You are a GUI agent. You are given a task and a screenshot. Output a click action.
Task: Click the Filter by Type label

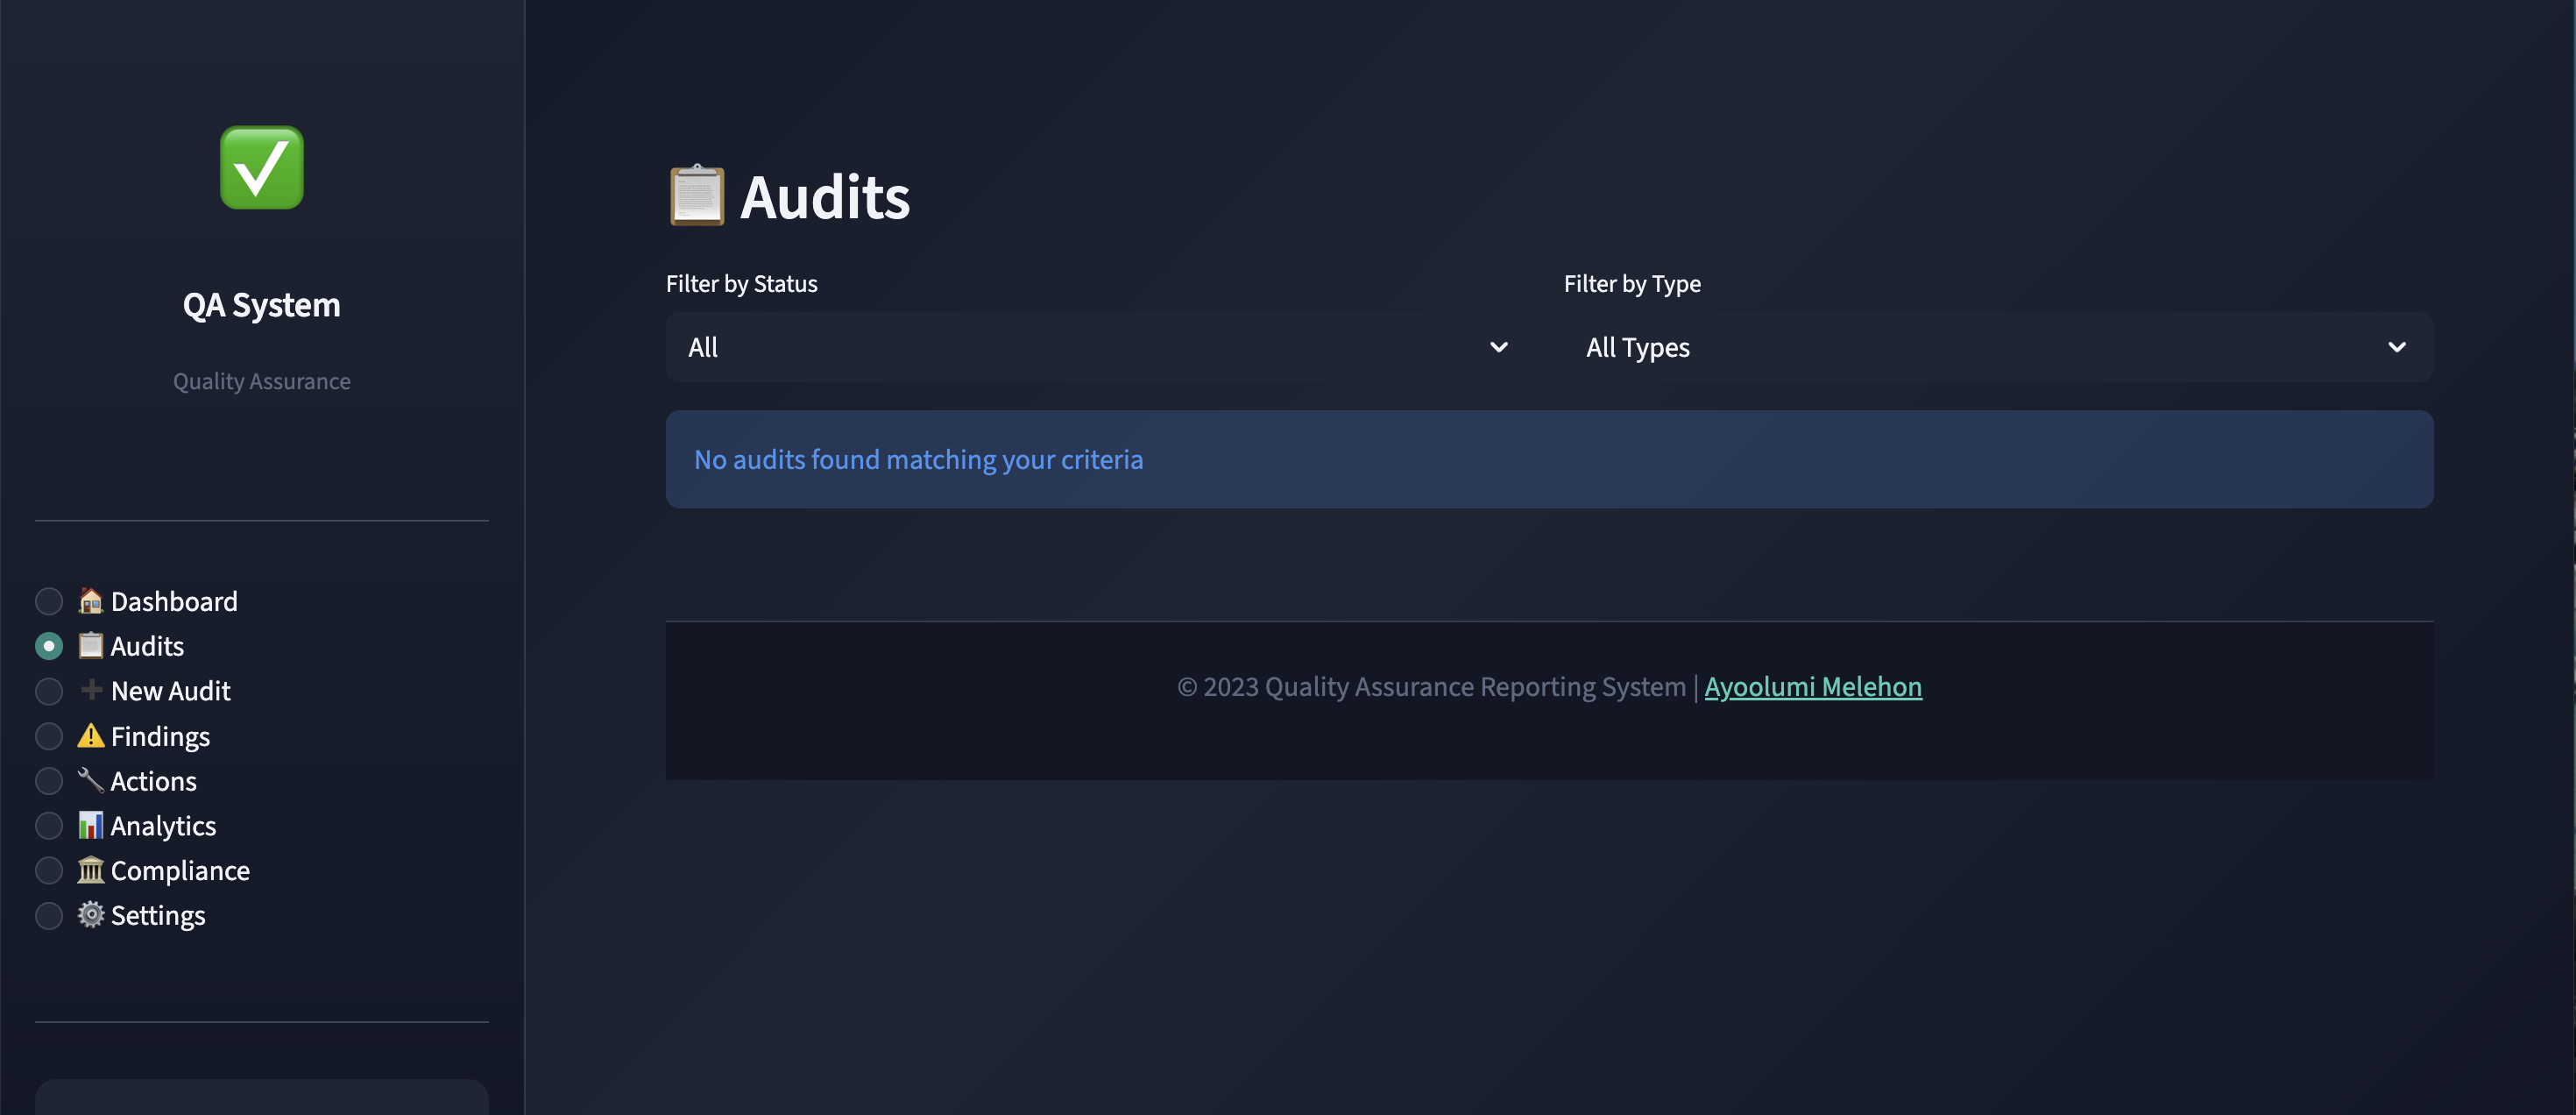(1632, 284)
